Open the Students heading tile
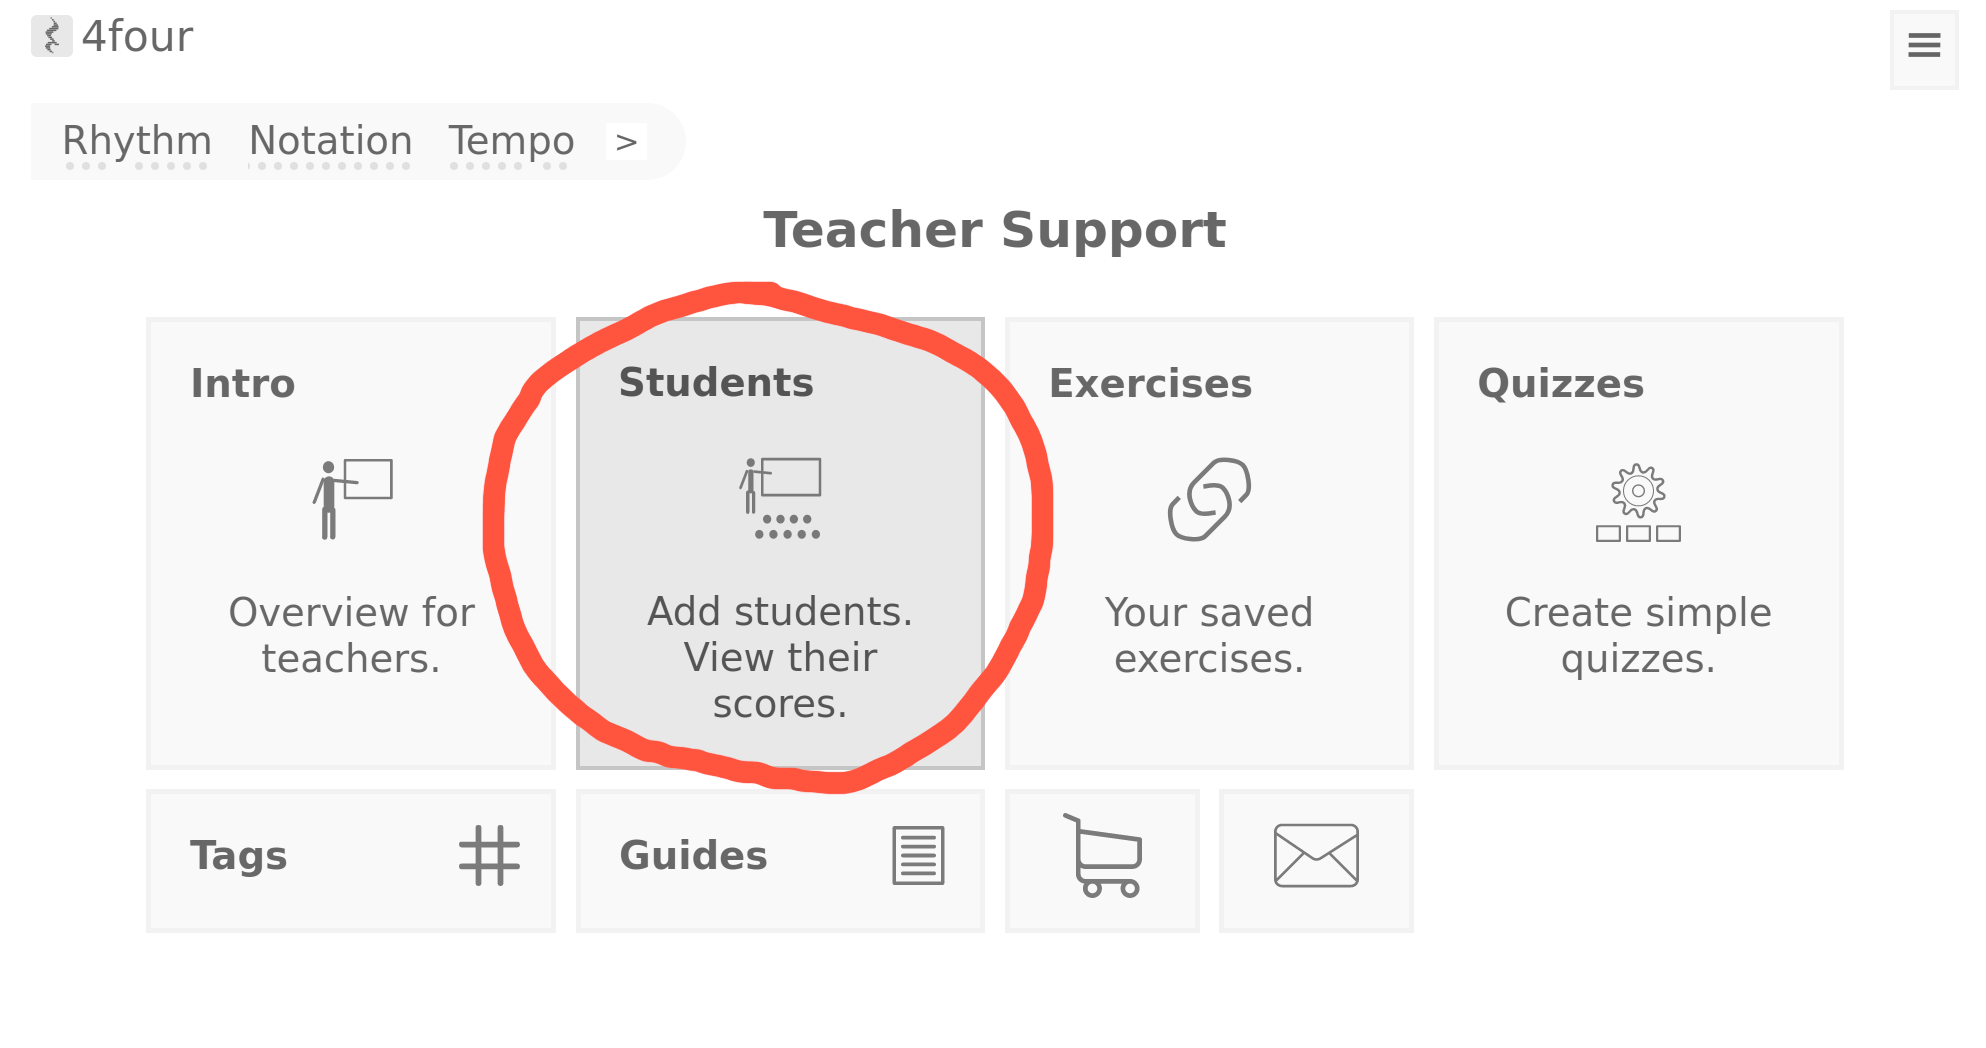 pyautogui.click(x=716, y=383)
